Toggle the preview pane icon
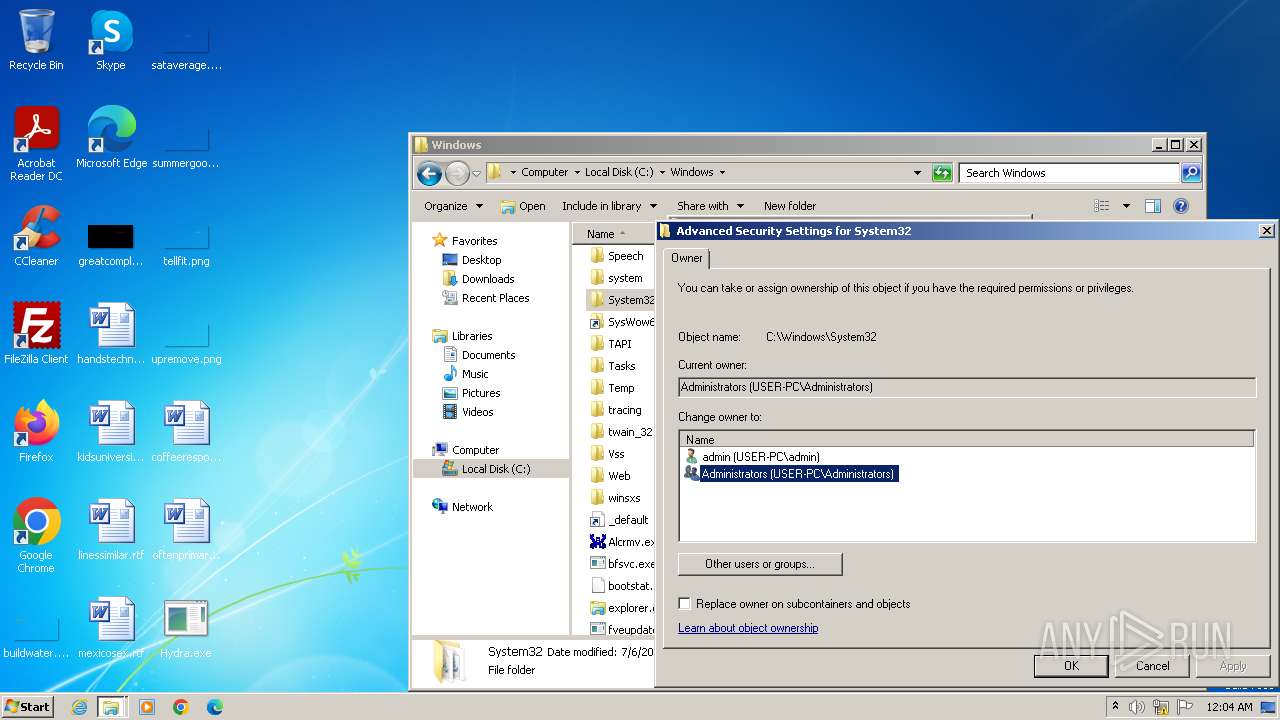 1152,206
